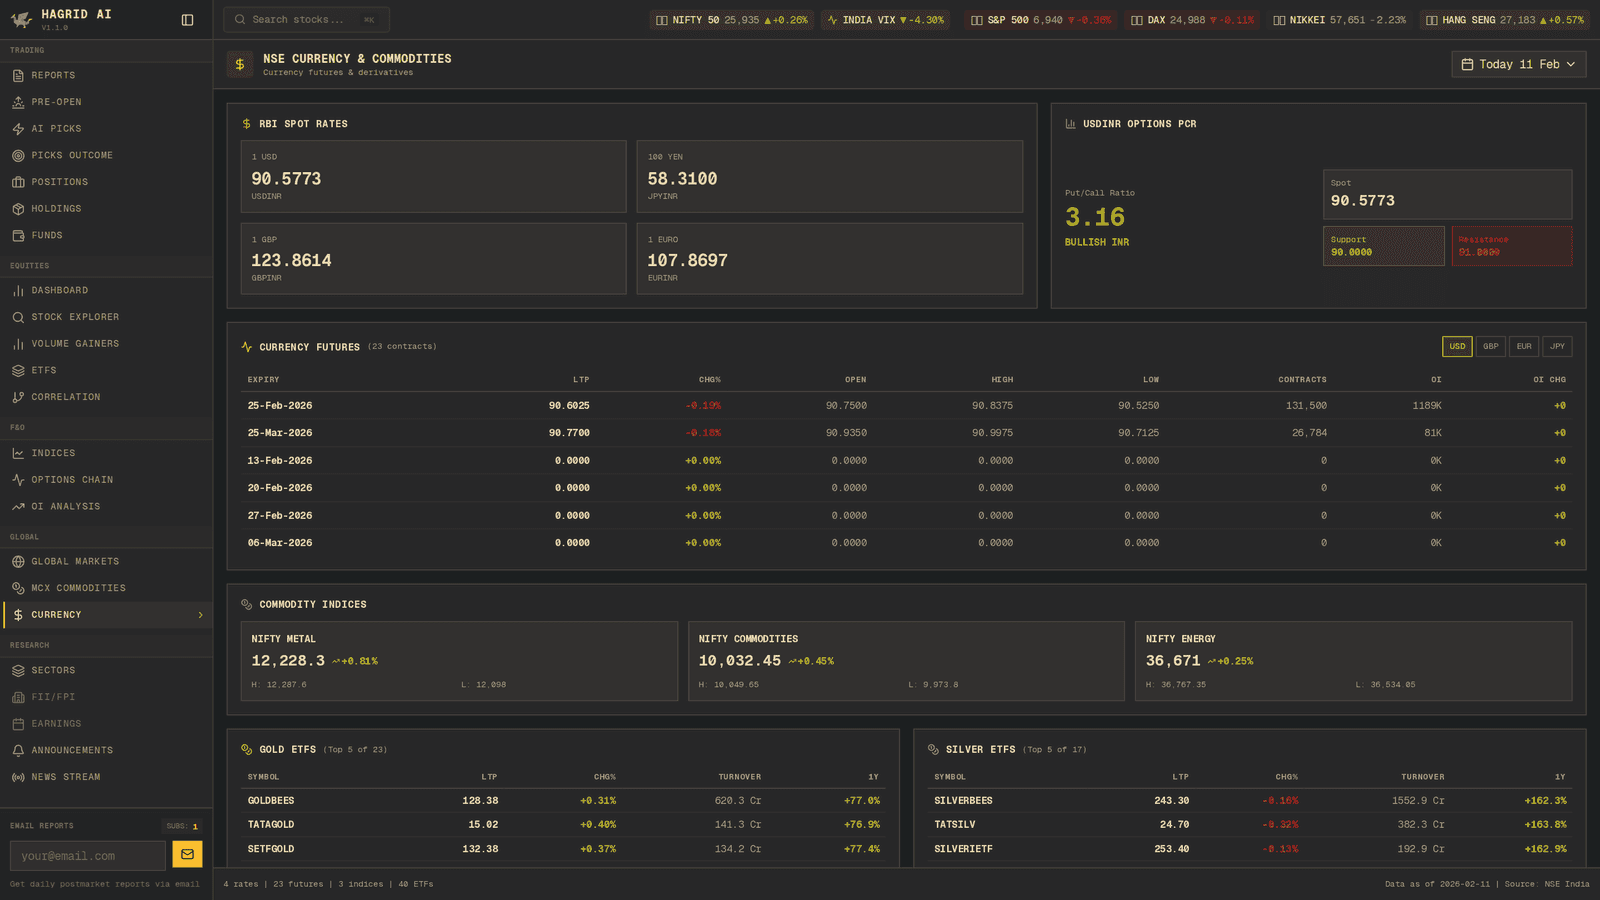
Task: Select USD currency futures filter
Action: tap(1457, 347)
